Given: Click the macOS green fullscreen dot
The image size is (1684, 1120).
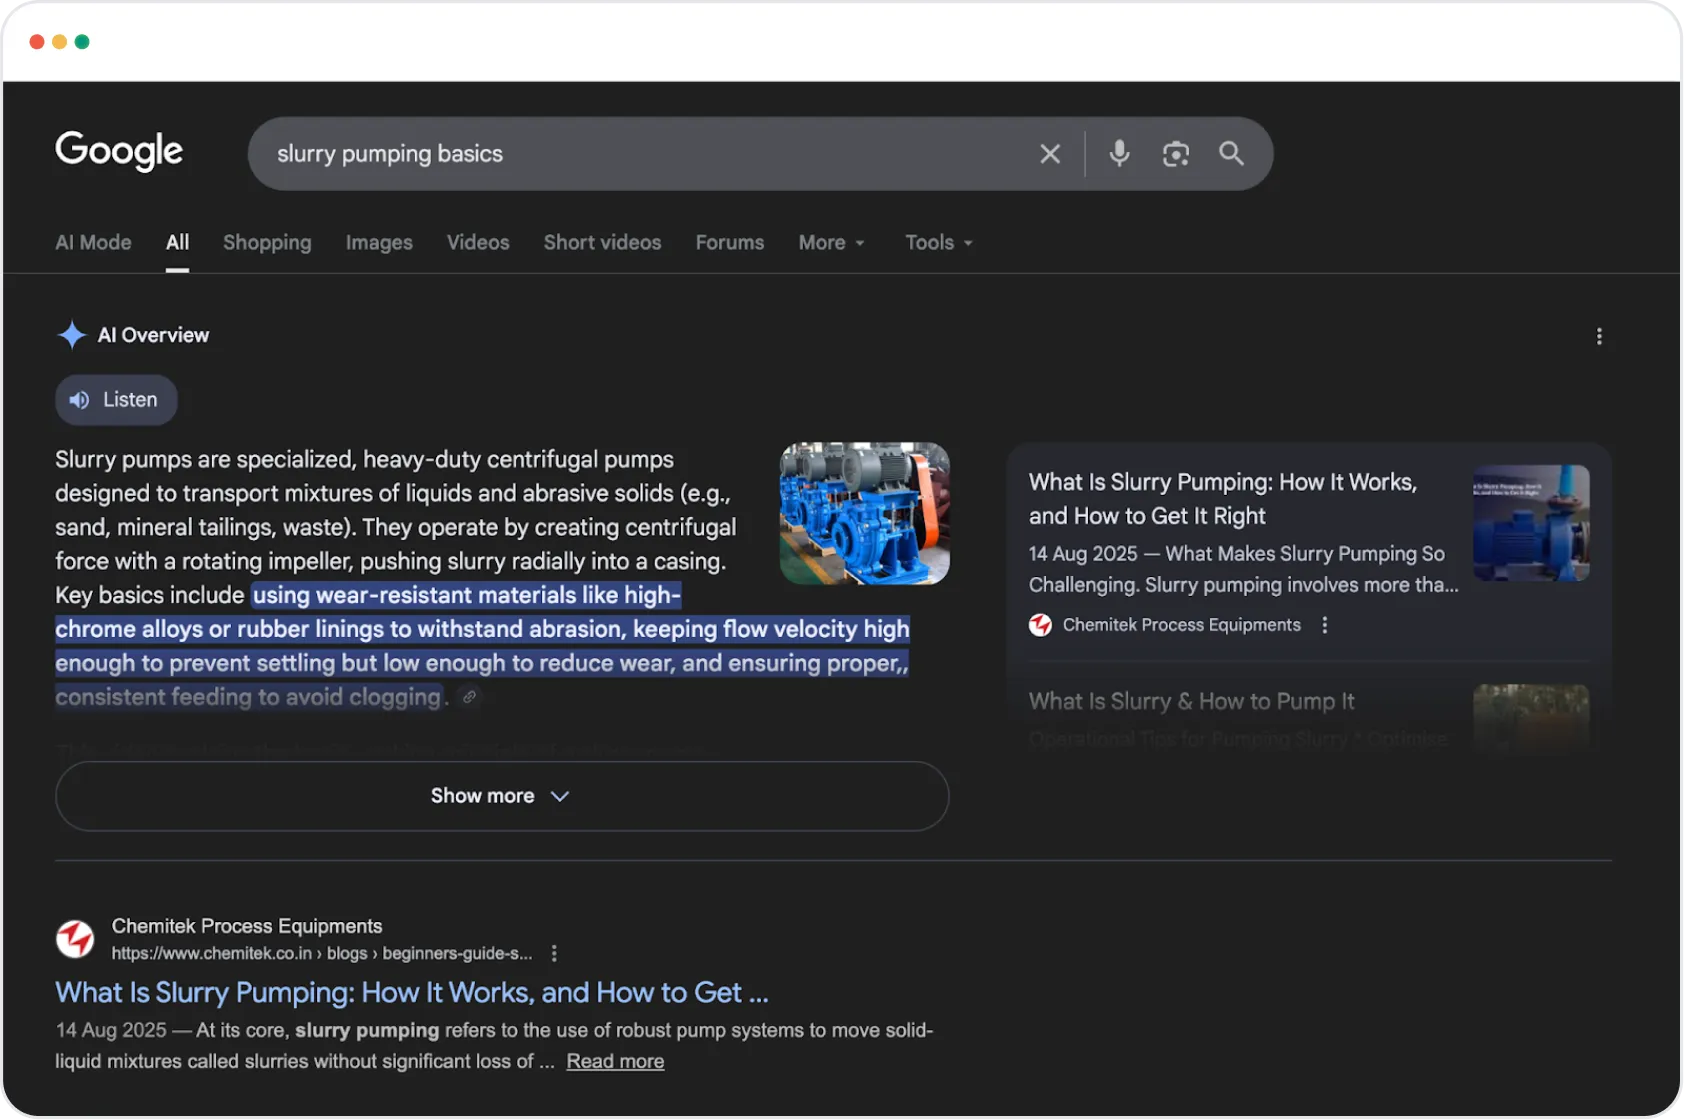Looking at the screenshot, I should 82,42.
